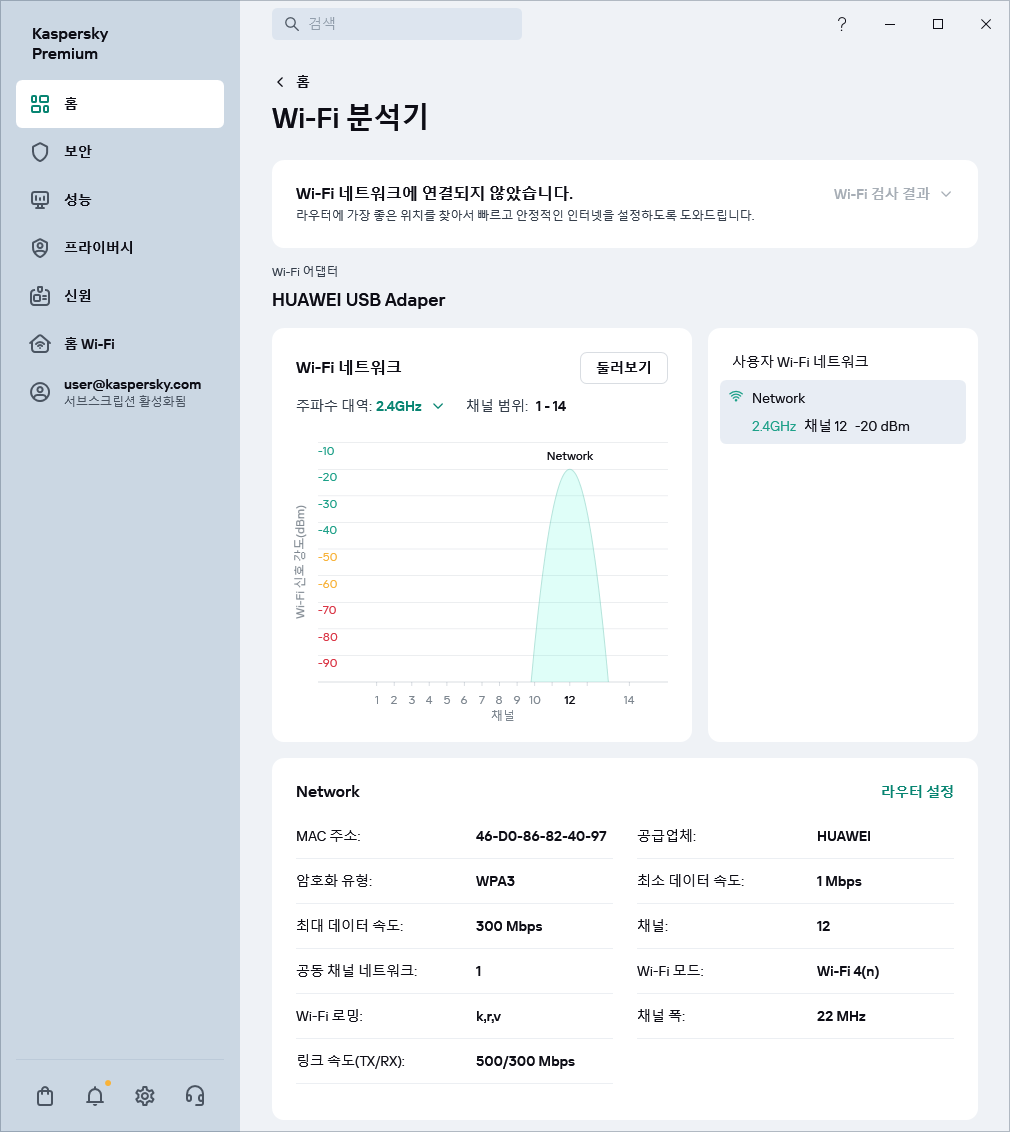Open the Performance (성능) monitor icon
1010x1132 pixels.
pos(38,200)
